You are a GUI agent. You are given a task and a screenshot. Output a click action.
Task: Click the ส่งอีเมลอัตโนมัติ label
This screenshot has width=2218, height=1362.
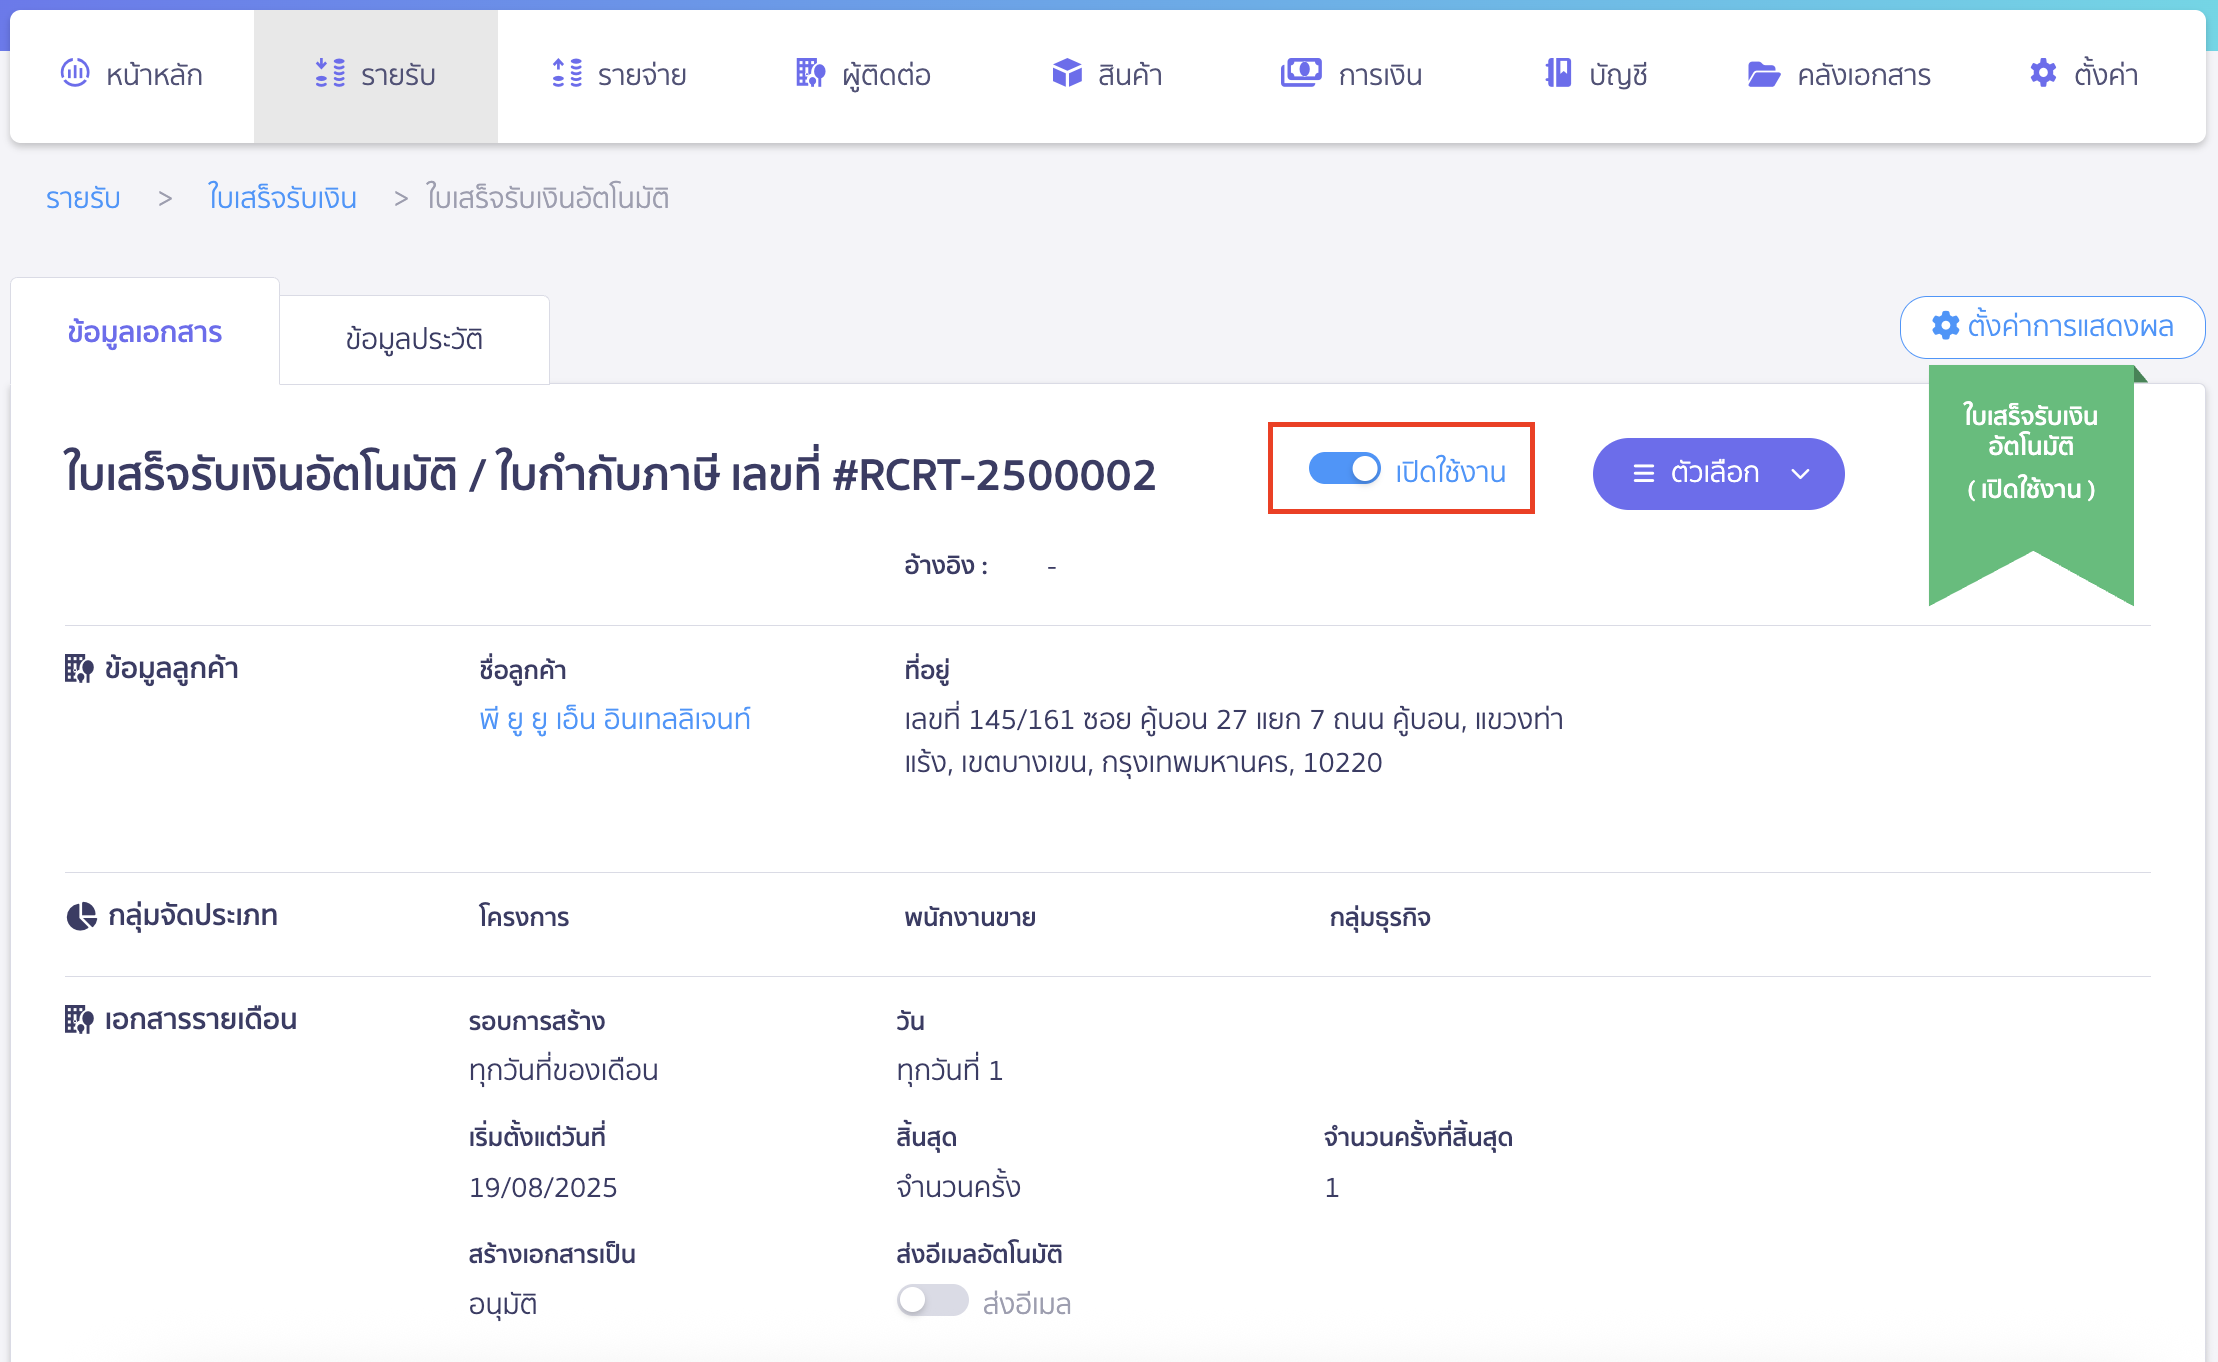(x=979, y=1254)
